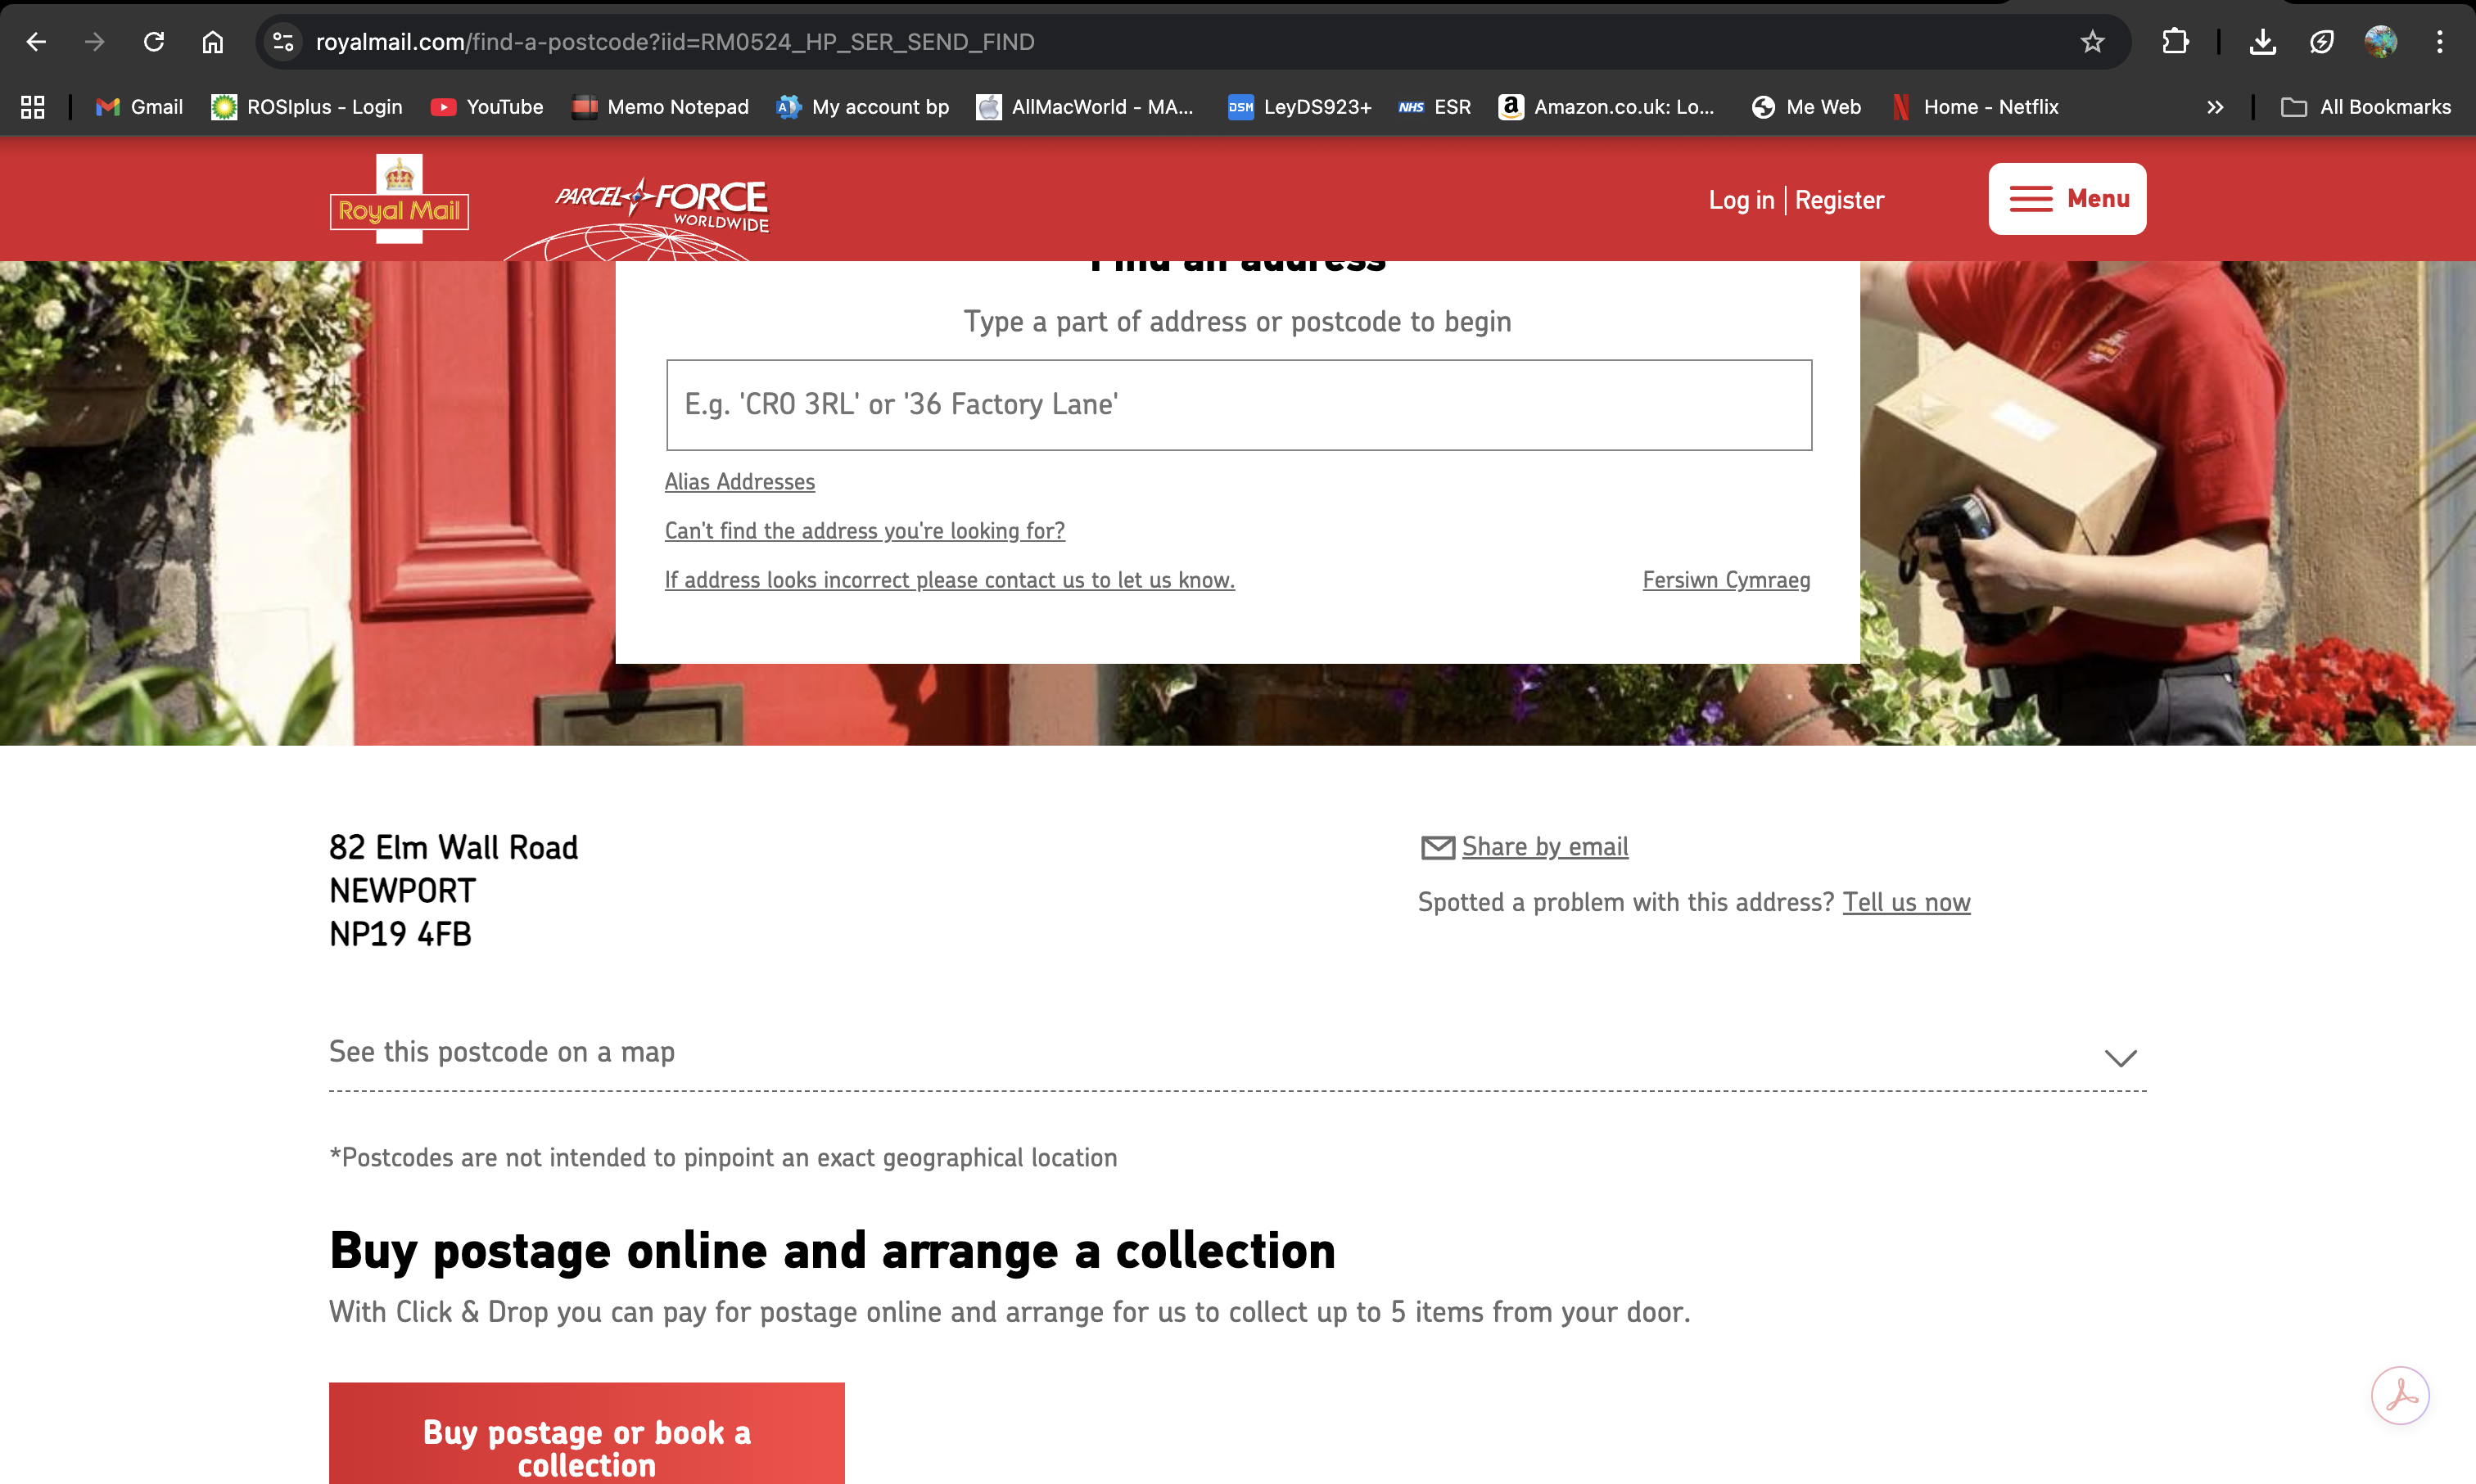Image resolution: width=2476 pixels, height=1484 pixels.
Task: Open the All Bookmarks folder
Action: 2366,107
